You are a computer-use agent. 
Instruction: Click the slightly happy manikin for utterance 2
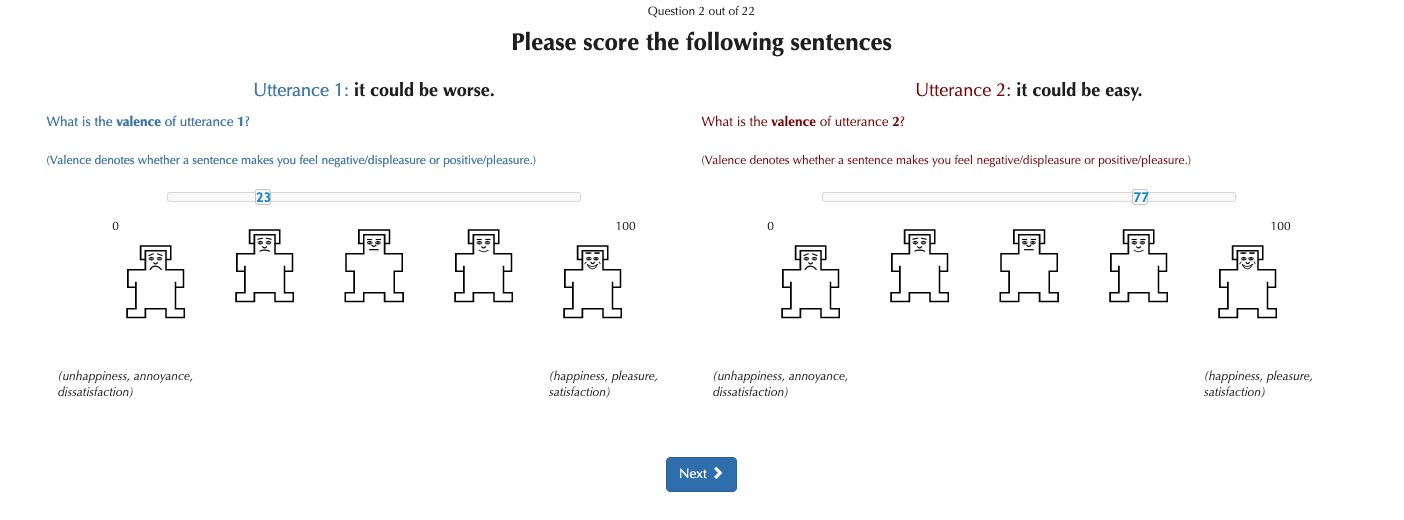1138,265
